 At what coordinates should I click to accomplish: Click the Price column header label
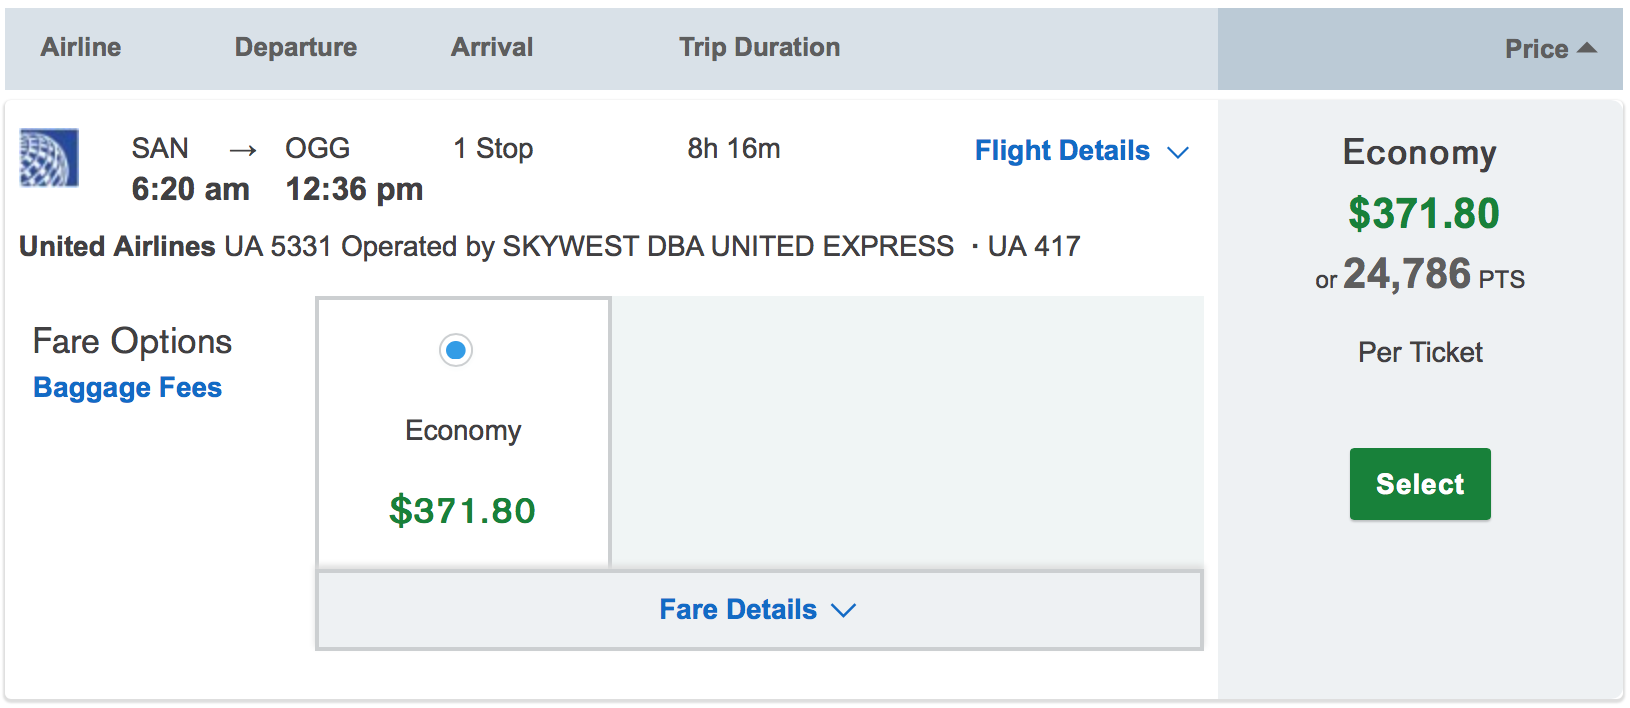1536,49
